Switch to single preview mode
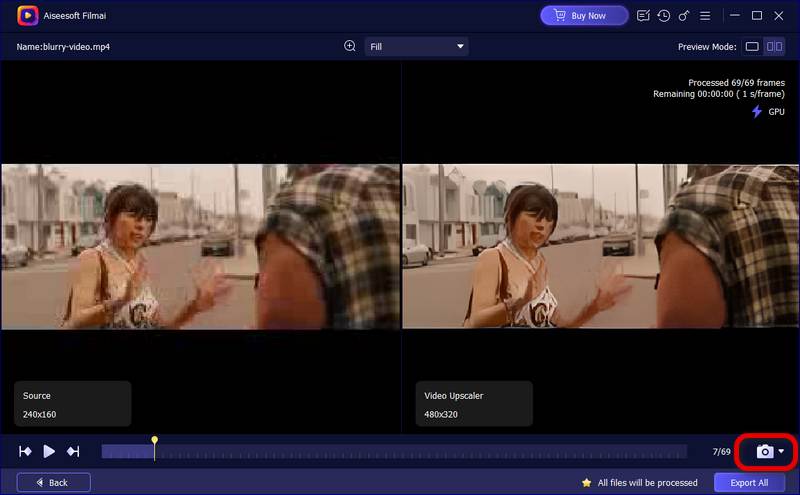 [752, 46]
